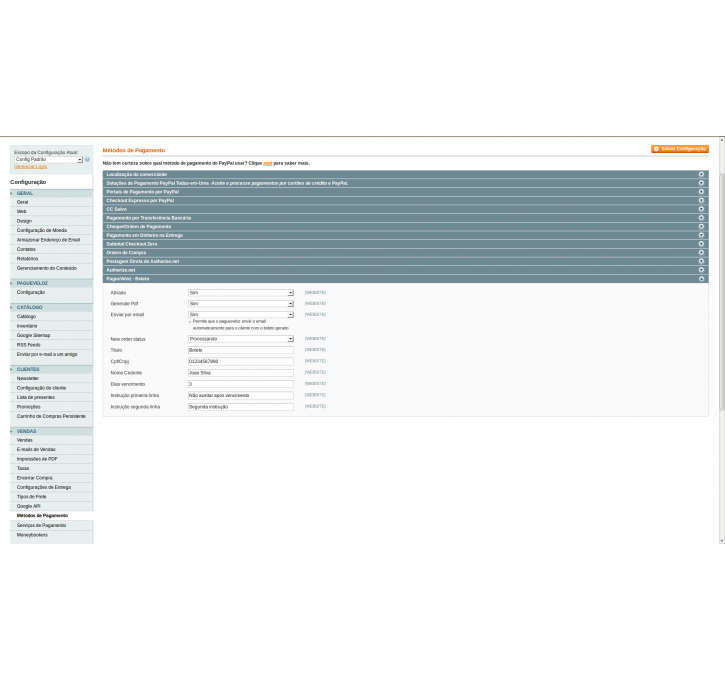This screenshot has width=725, height=680.
Task: Select Métodos de Pagamento in sidebar
Action: (x=43, y=515)
